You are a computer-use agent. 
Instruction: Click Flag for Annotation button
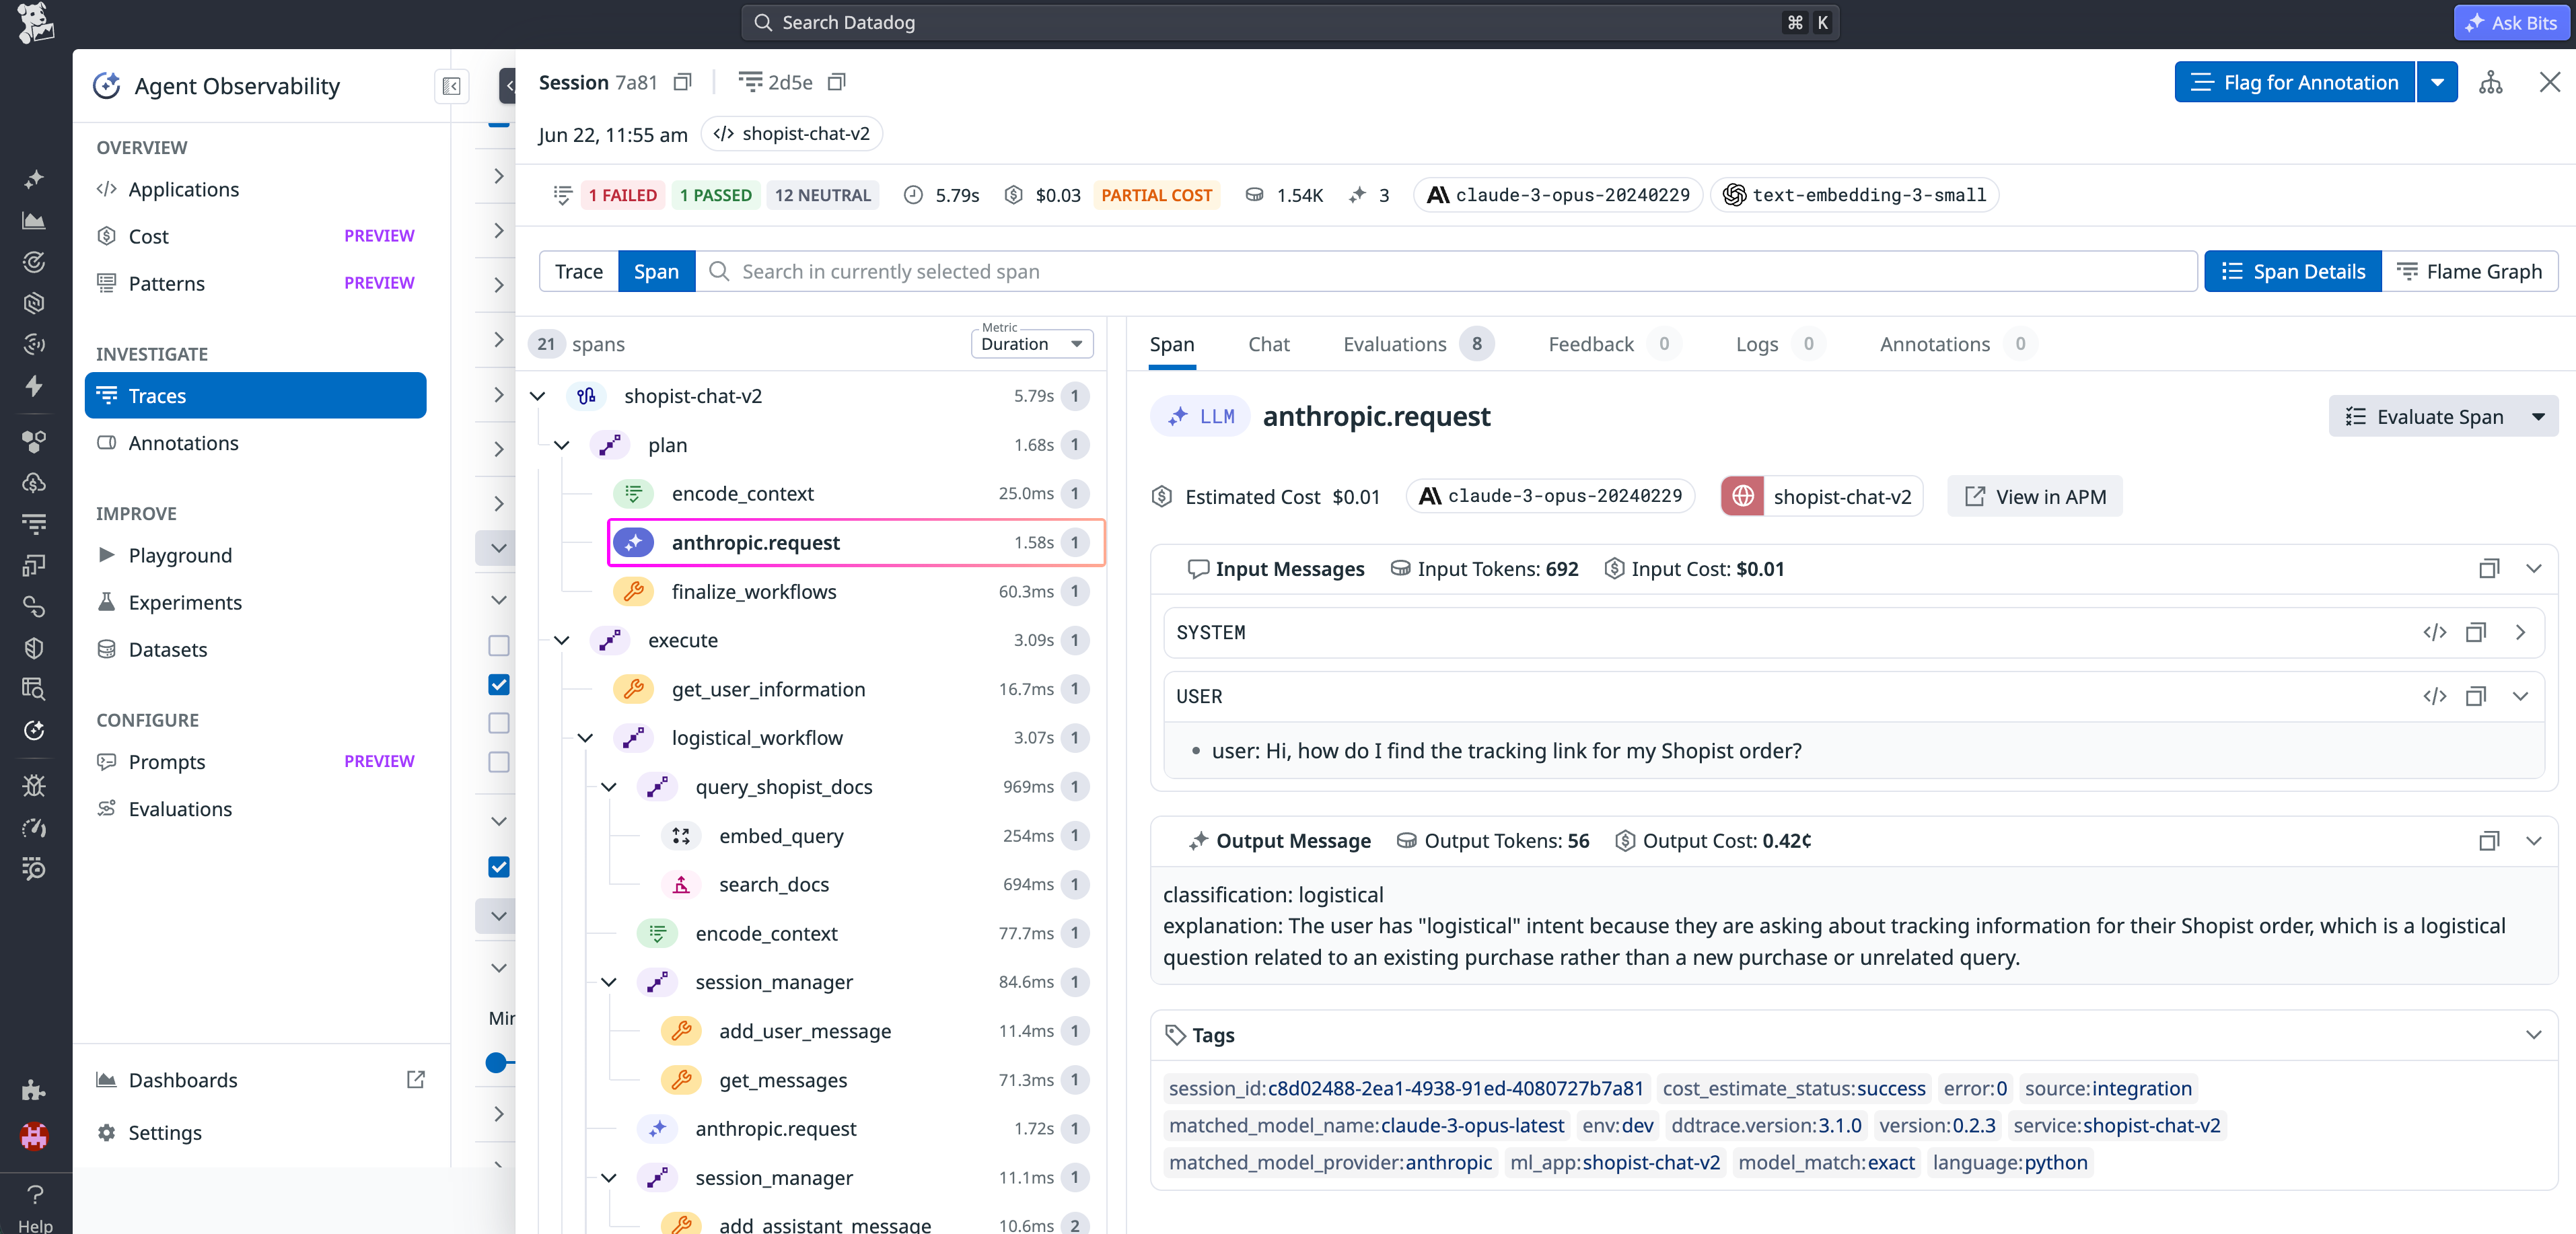pyautogui.click(x=2294, y=82)
